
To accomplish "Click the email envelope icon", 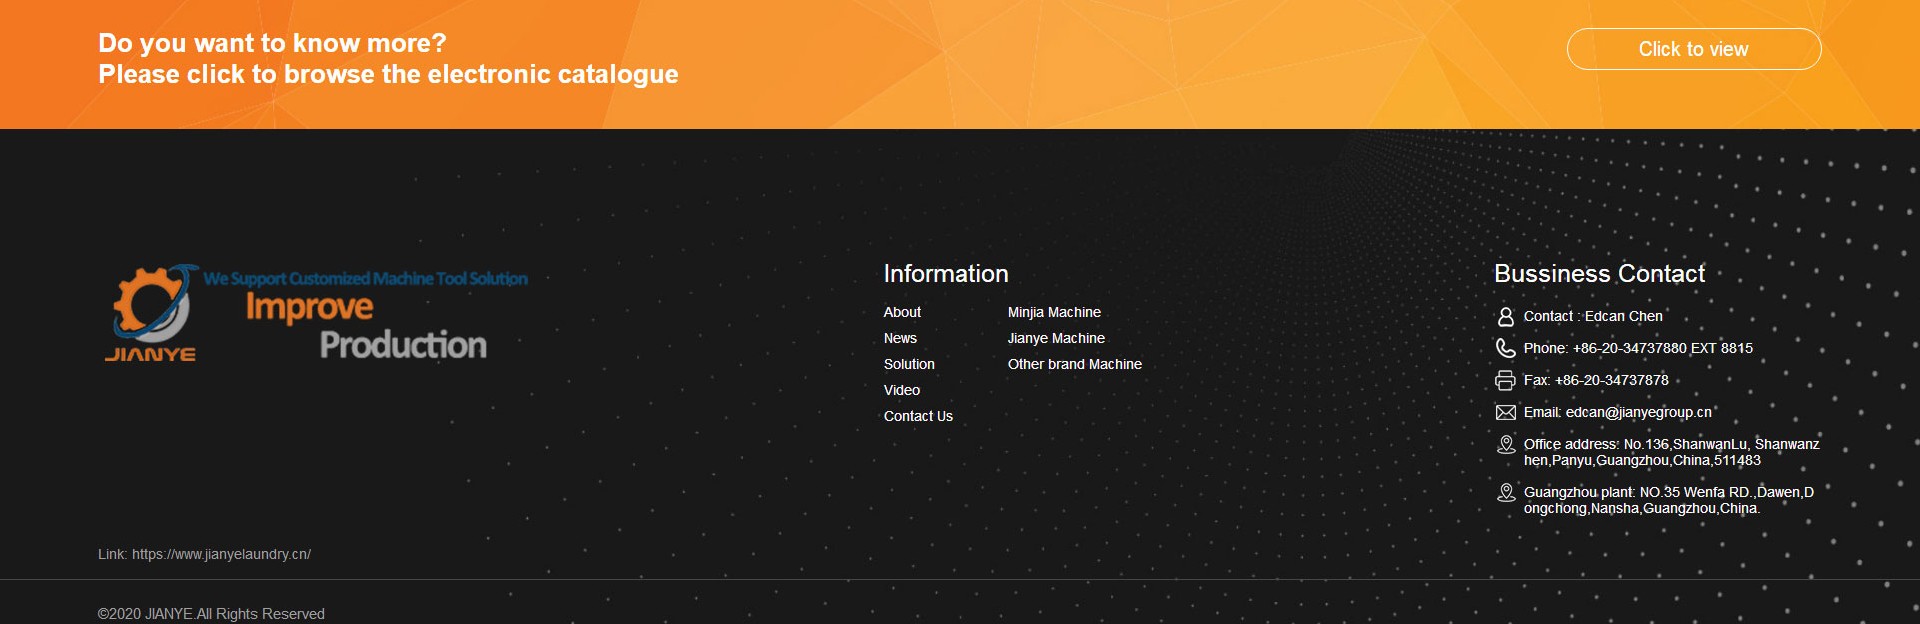I will point(1505,412).
